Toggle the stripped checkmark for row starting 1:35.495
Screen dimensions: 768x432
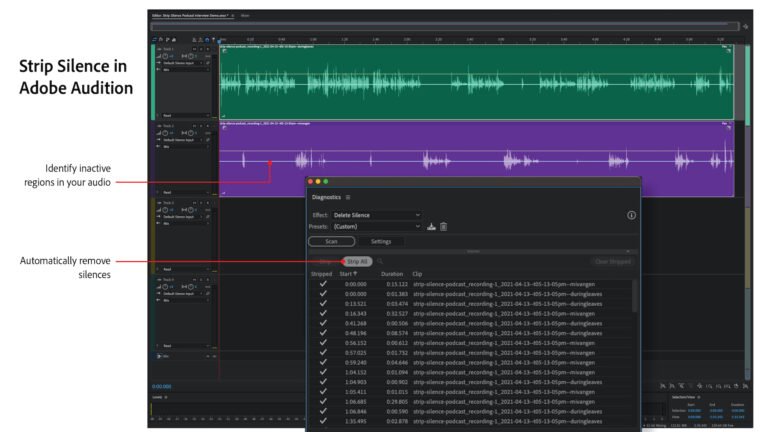(x=323, y=421)
